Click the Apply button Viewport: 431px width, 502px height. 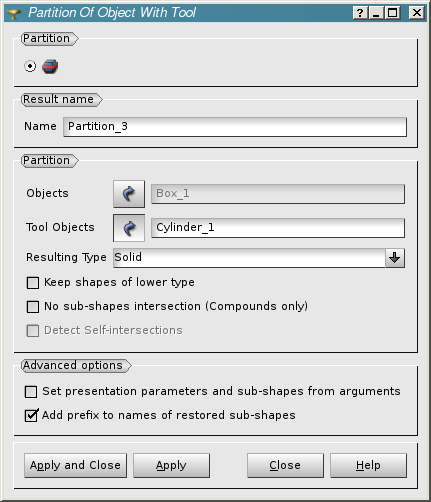pyautogui.click(x=171, y=465)
